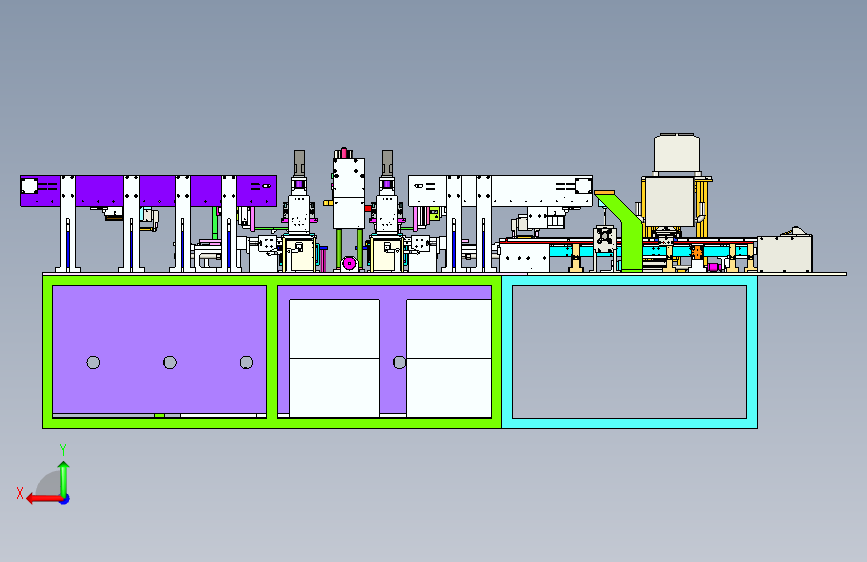Select the rightmost round knob on large purple panel

[x=246, y=362]
